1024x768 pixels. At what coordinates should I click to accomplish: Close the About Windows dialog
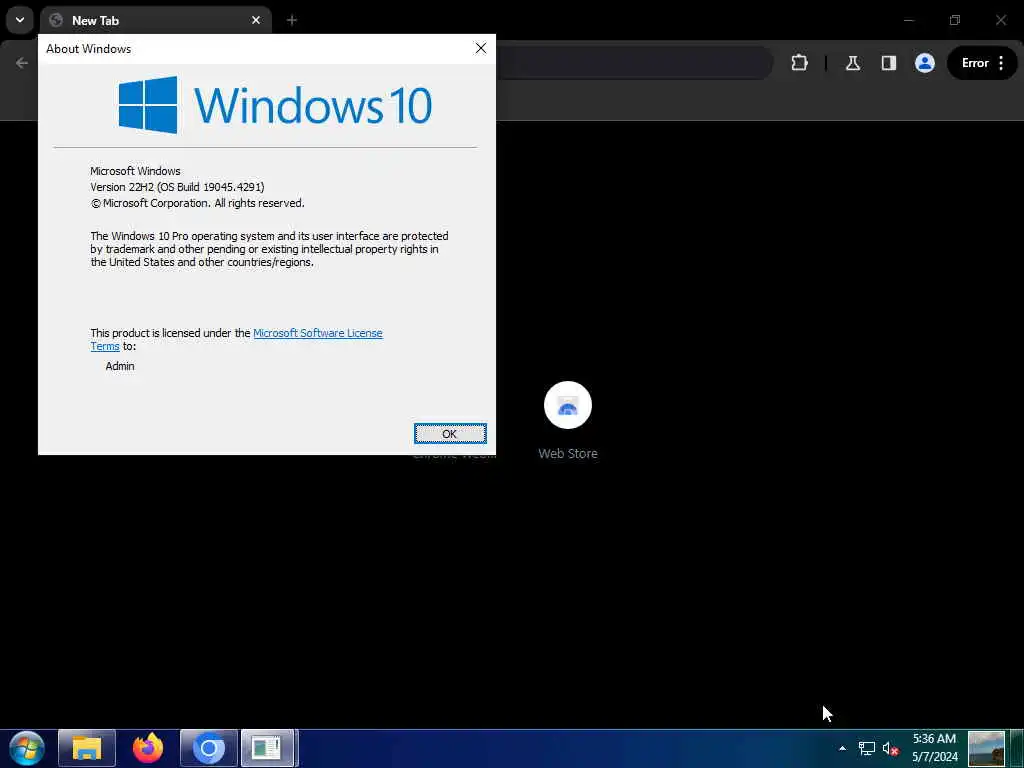click(x=481, y=48)
